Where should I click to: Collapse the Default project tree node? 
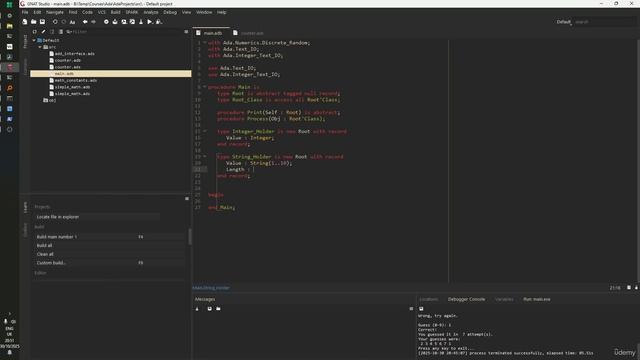(34, 40)
